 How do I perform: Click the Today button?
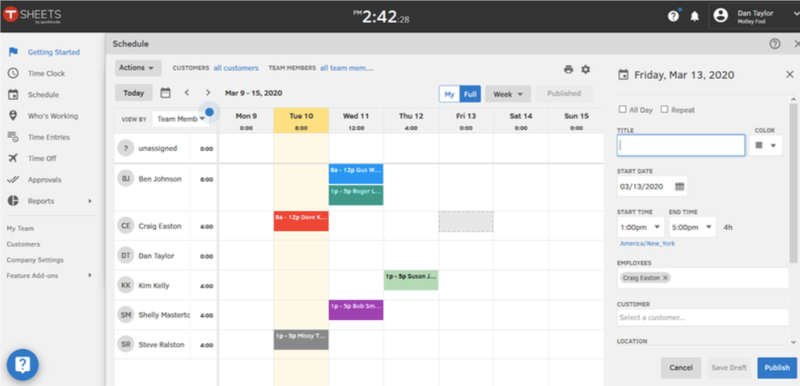pos(134,93)
